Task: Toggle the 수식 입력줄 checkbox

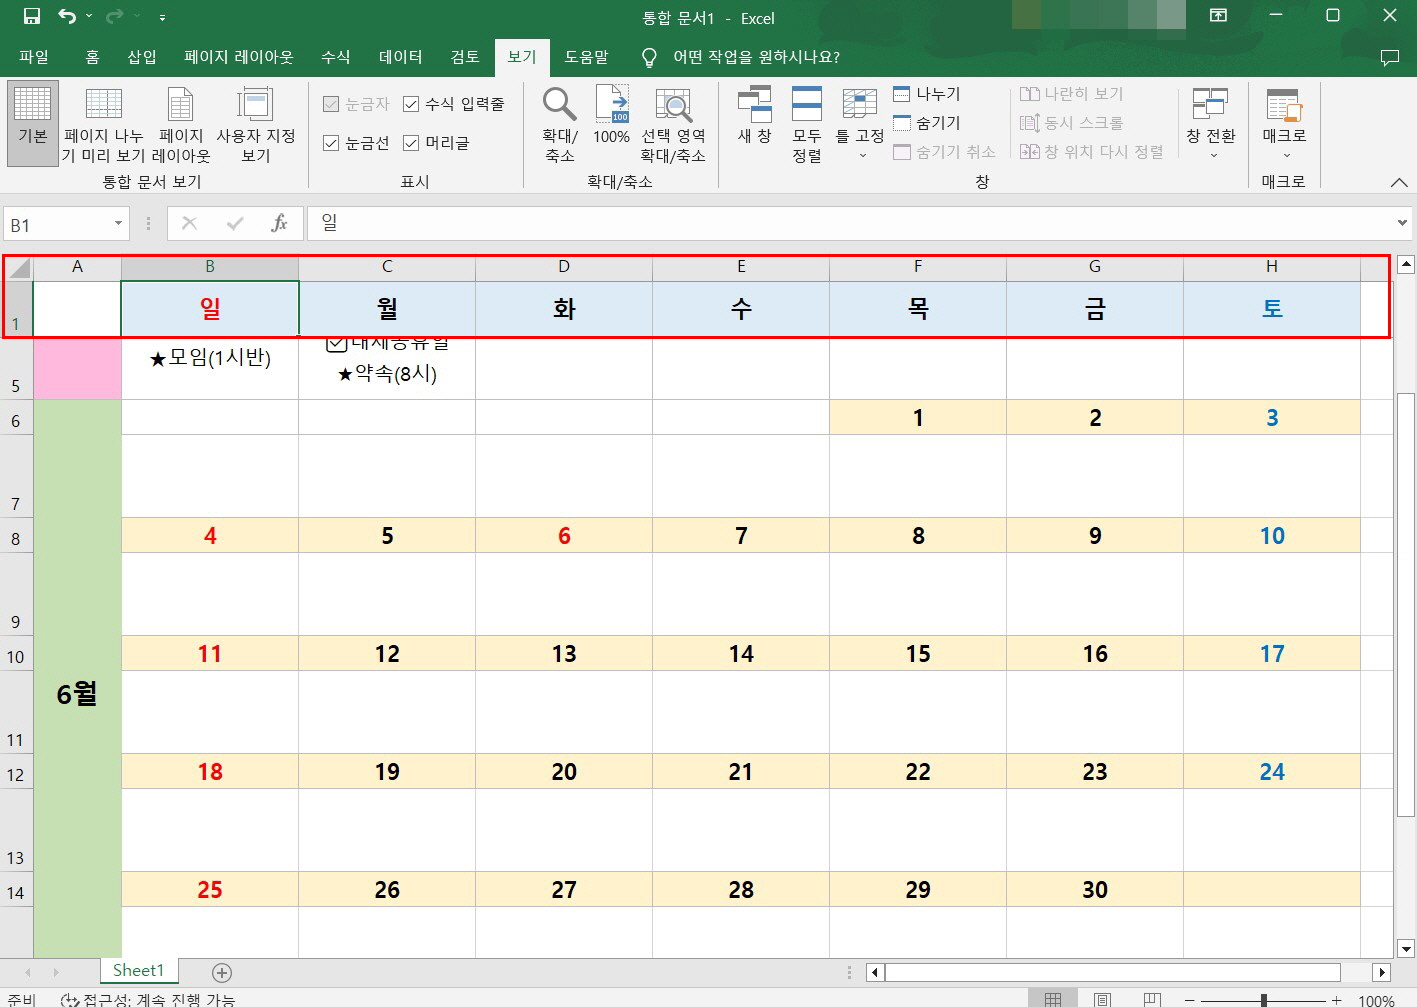Action: click(411, 104)
